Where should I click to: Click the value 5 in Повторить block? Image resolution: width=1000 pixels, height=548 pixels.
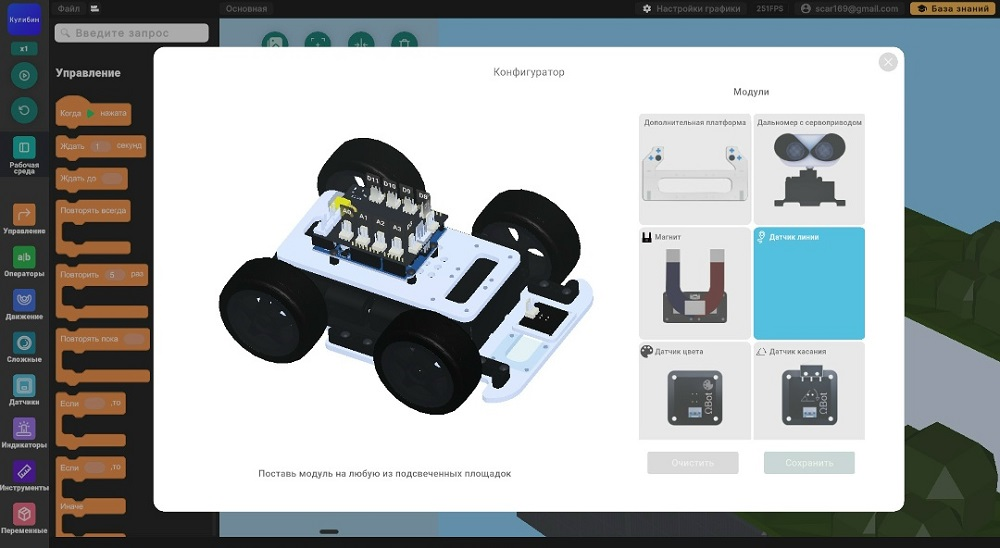pos(113,275)
